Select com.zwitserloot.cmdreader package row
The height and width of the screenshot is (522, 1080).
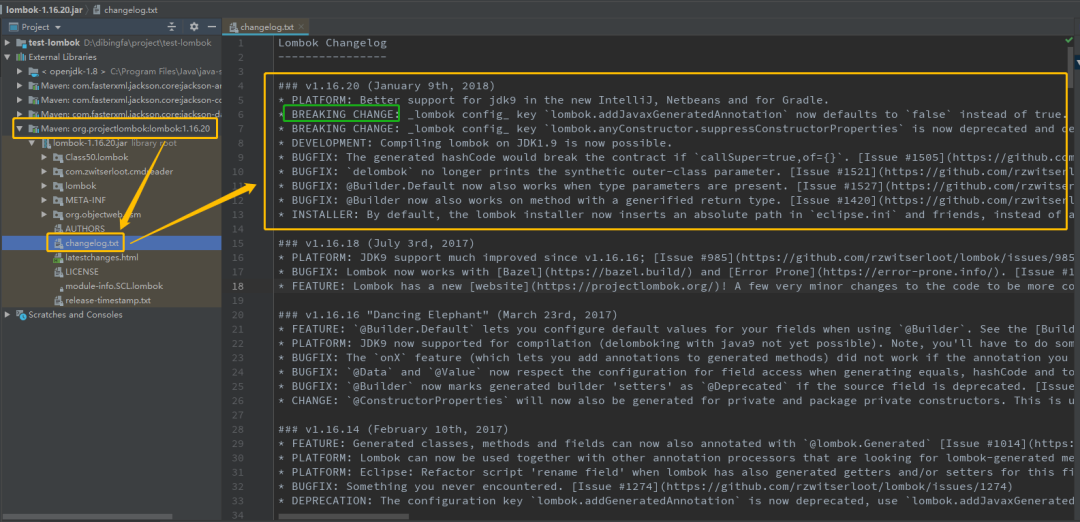tap(111, 171)
